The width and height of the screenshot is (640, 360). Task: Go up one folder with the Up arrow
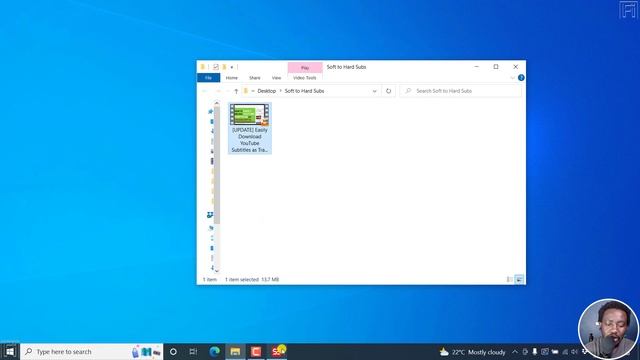point(236,91)
